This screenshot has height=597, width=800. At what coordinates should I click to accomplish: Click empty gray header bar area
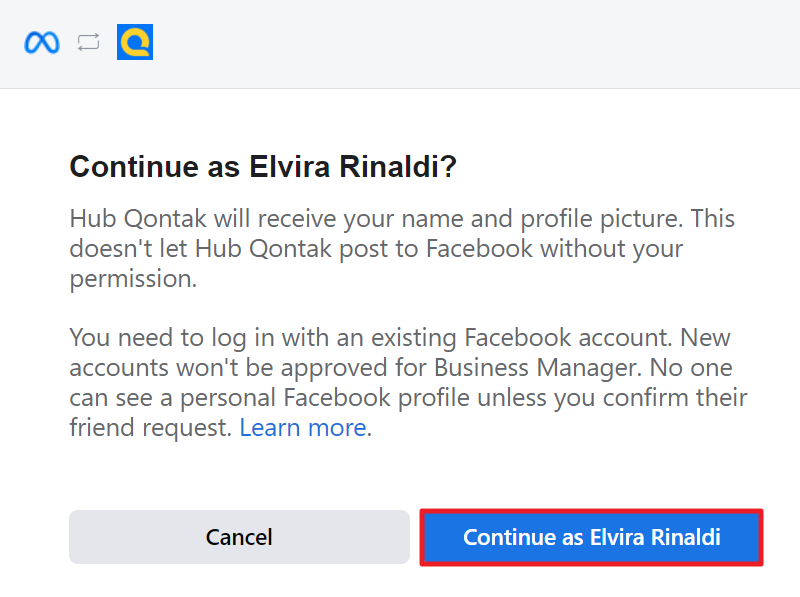coord(459,43)
